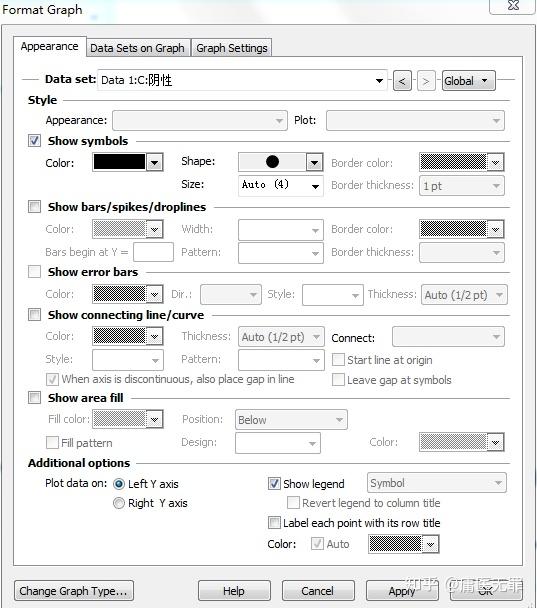Open the connecting line color picker
This screenshot has height=608, width=537.
tap(128, 336)
